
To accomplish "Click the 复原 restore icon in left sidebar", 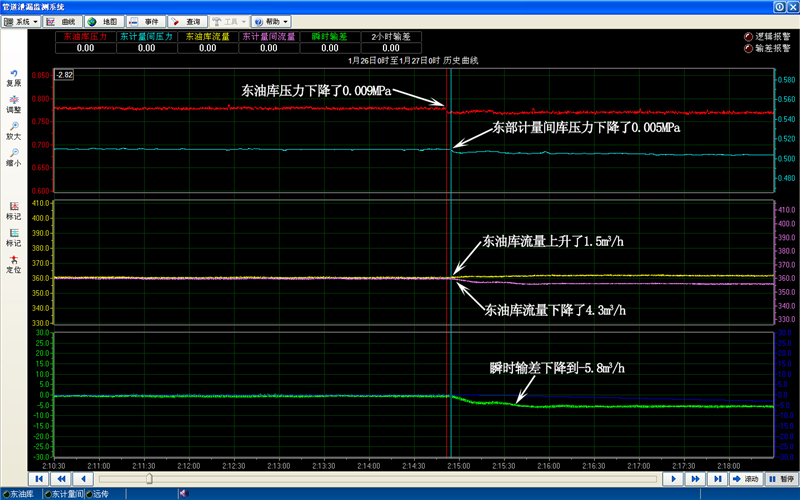I will click(14, 76).
